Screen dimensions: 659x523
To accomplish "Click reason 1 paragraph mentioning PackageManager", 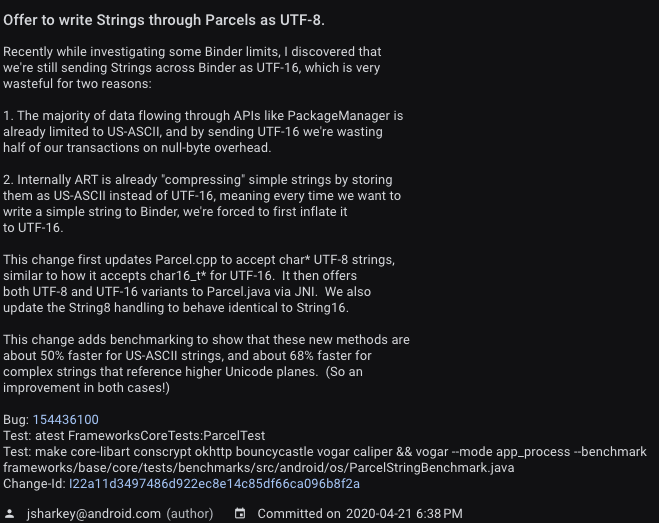I will [x=203, y=132].
